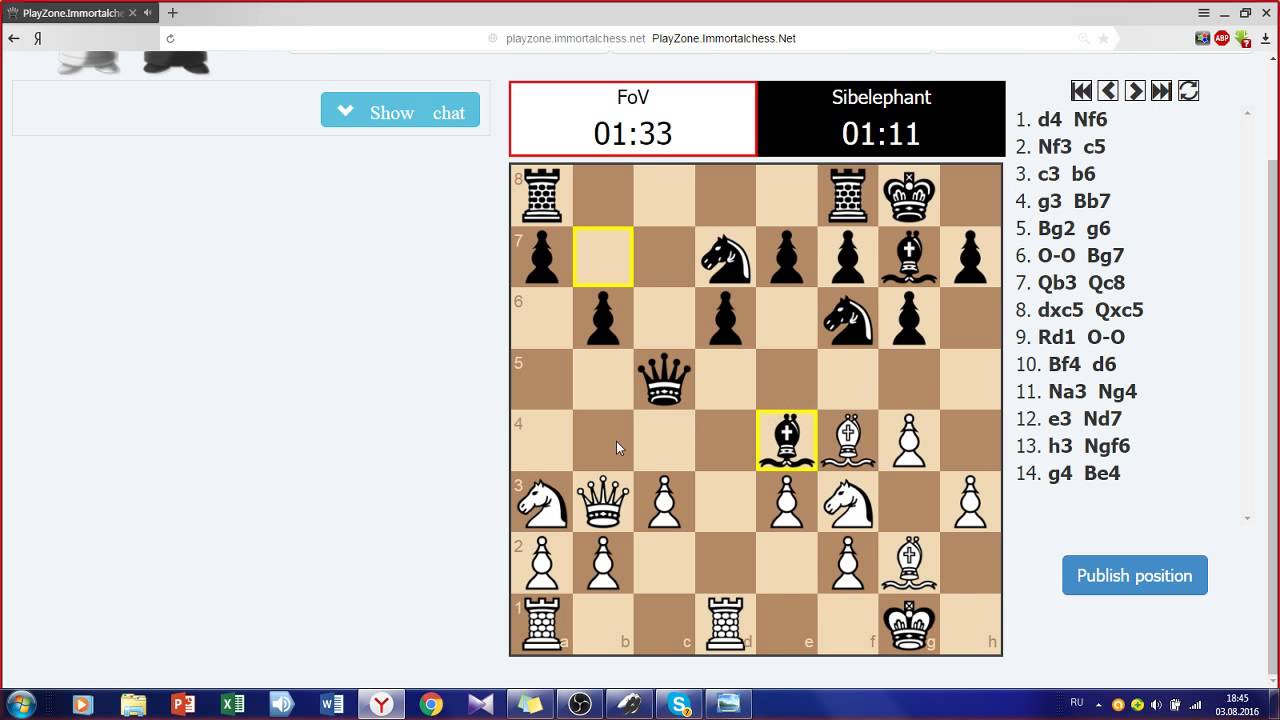
Task: Click Sibelephant player clock panel
Action: [x=881, y=119]
